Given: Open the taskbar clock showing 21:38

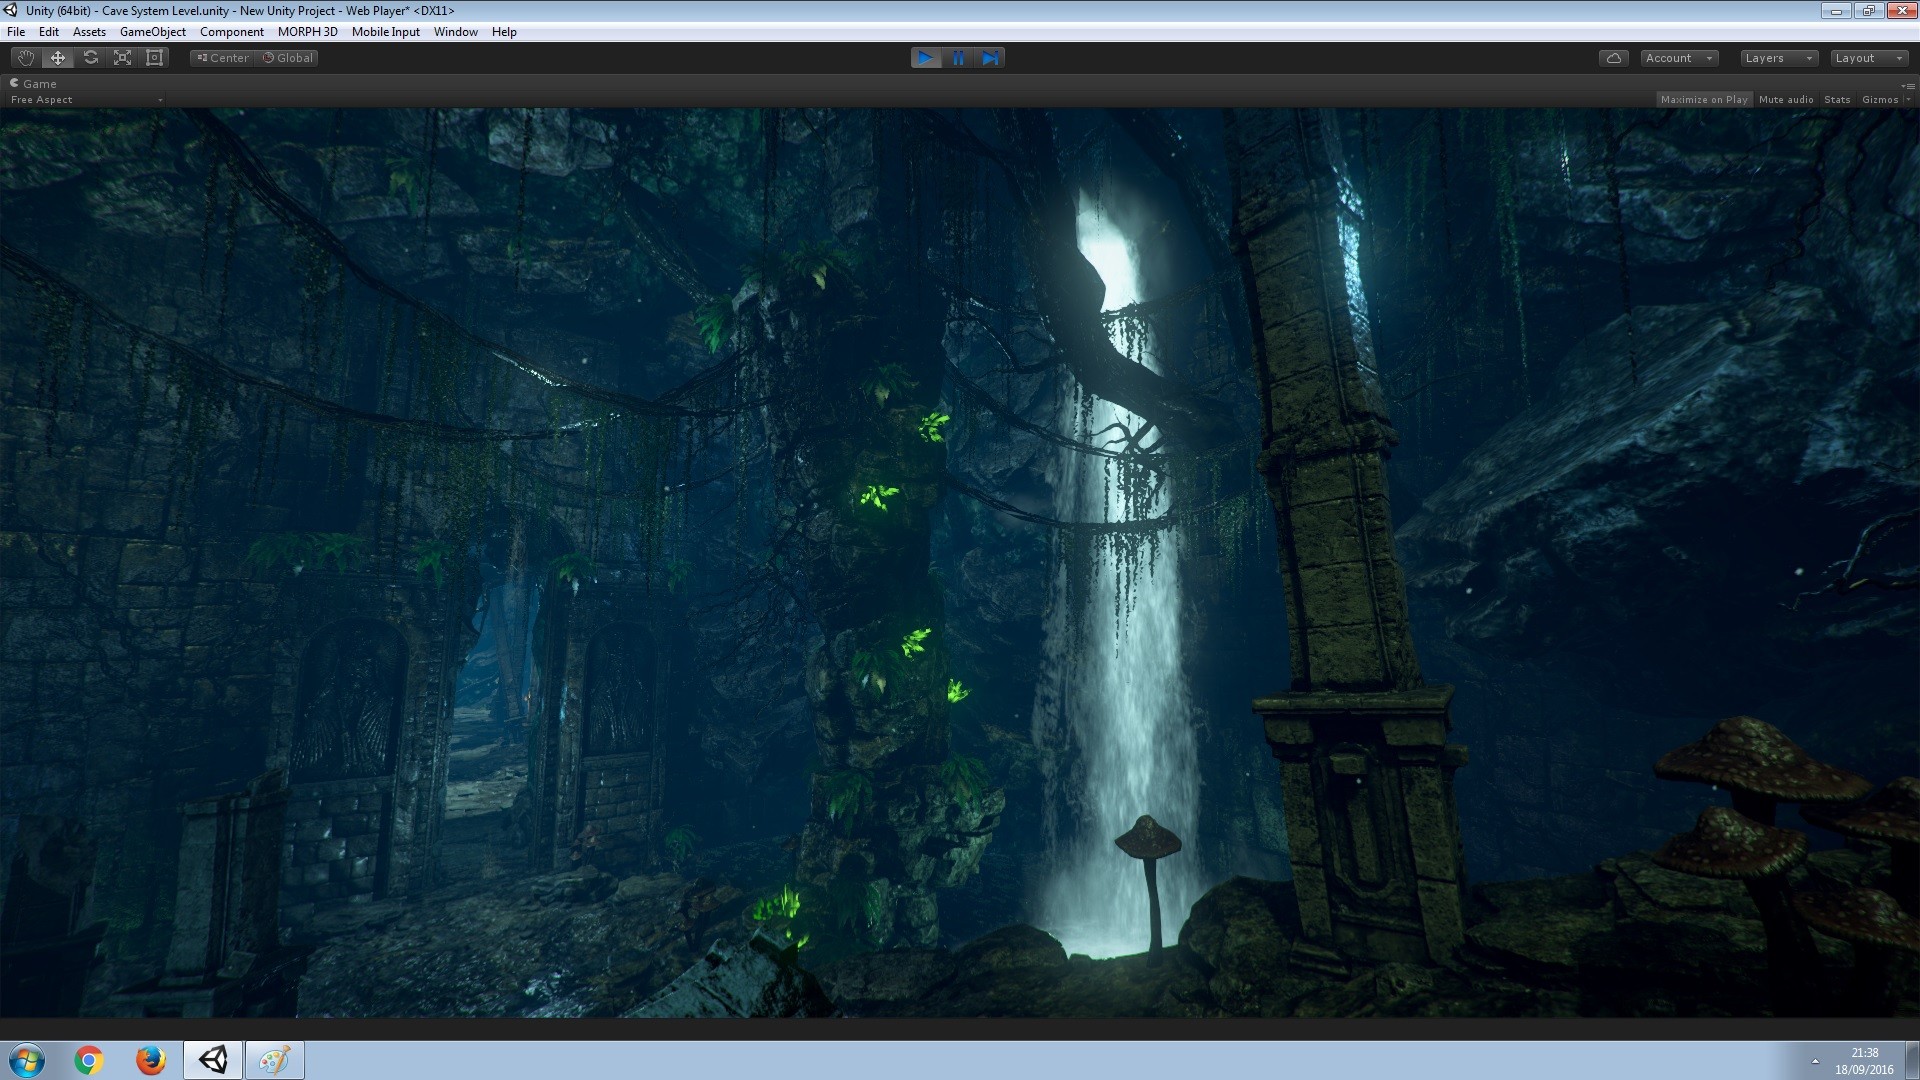Looking at the screenshot, I should (x=1864, y=1061).
